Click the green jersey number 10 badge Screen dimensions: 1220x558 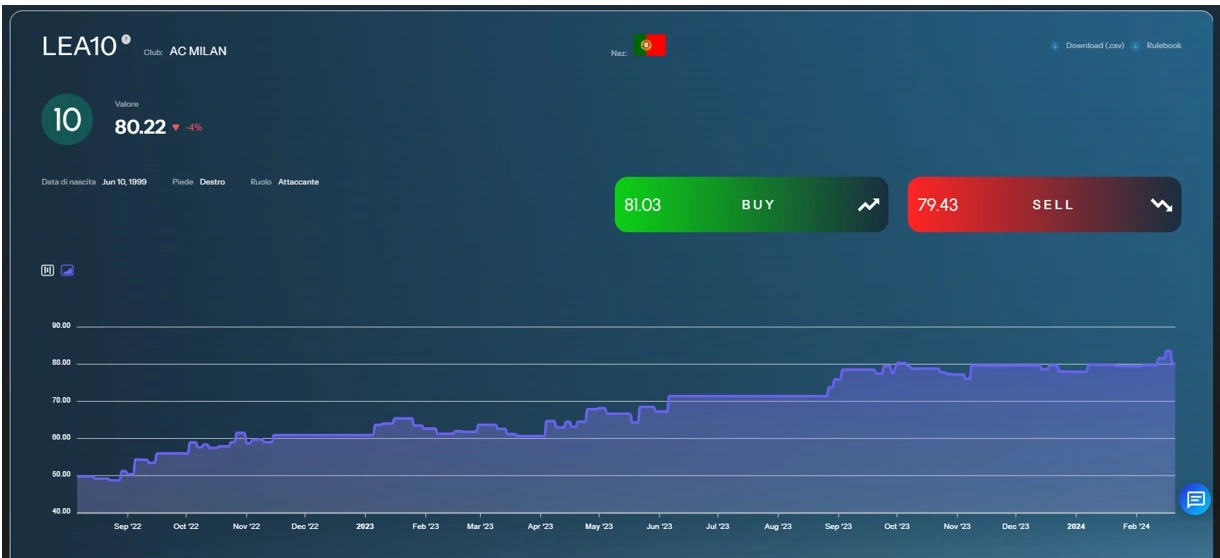pyautogui.click(x=67, y=120)
